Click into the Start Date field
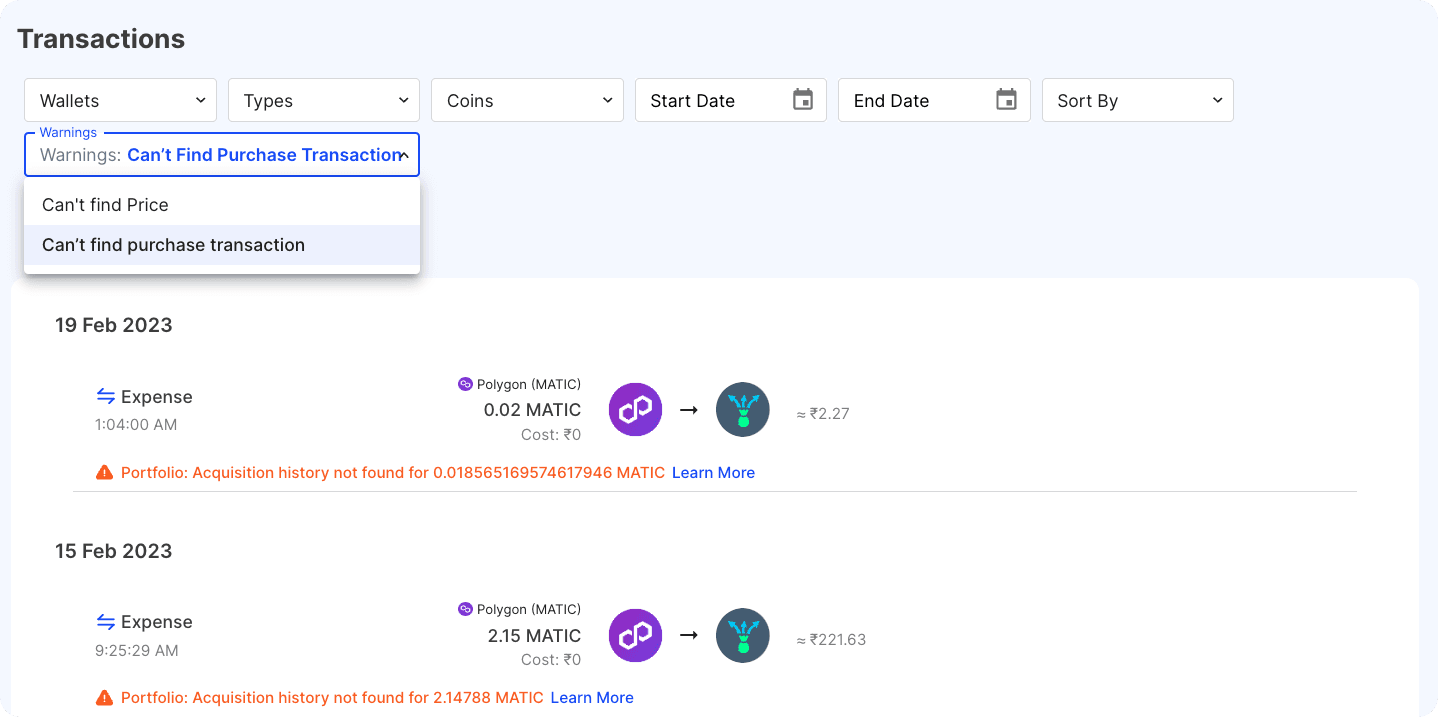The height and width of the screenshot is (717, 1438). pyautogui.click(x=710, y=101)
